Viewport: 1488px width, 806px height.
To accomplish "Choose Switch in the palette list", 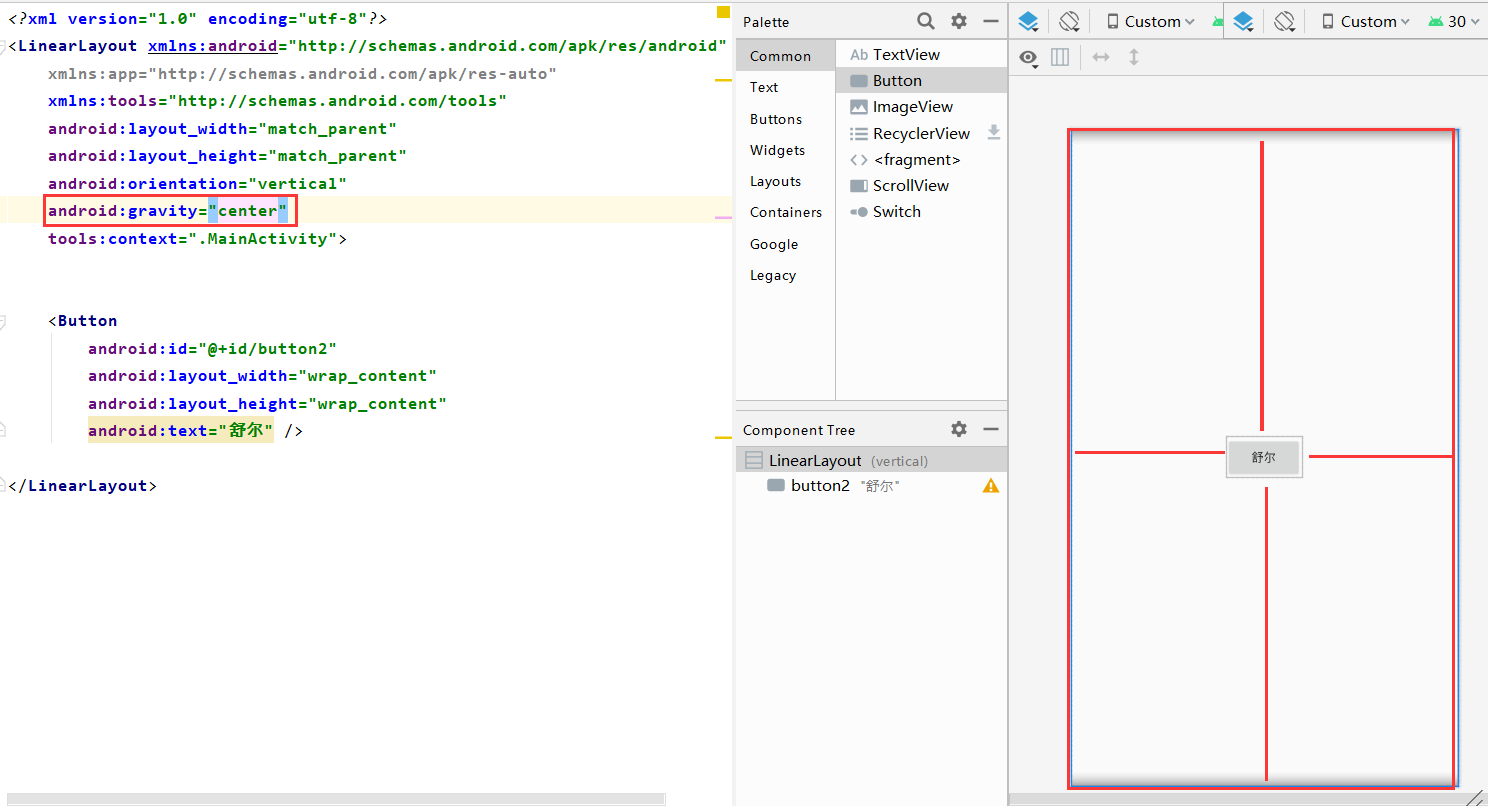I will (921, 212).
